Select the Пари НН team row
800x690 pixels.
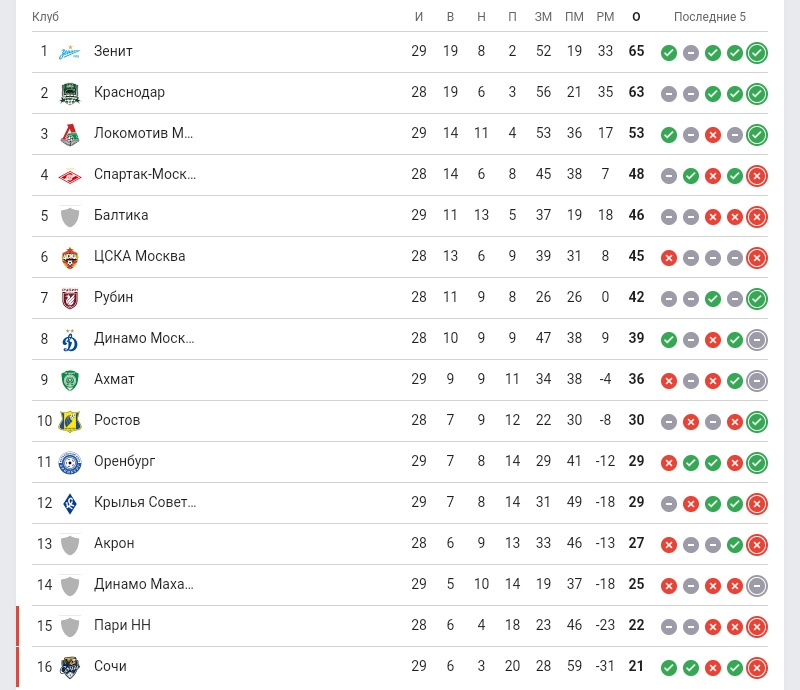399,626
